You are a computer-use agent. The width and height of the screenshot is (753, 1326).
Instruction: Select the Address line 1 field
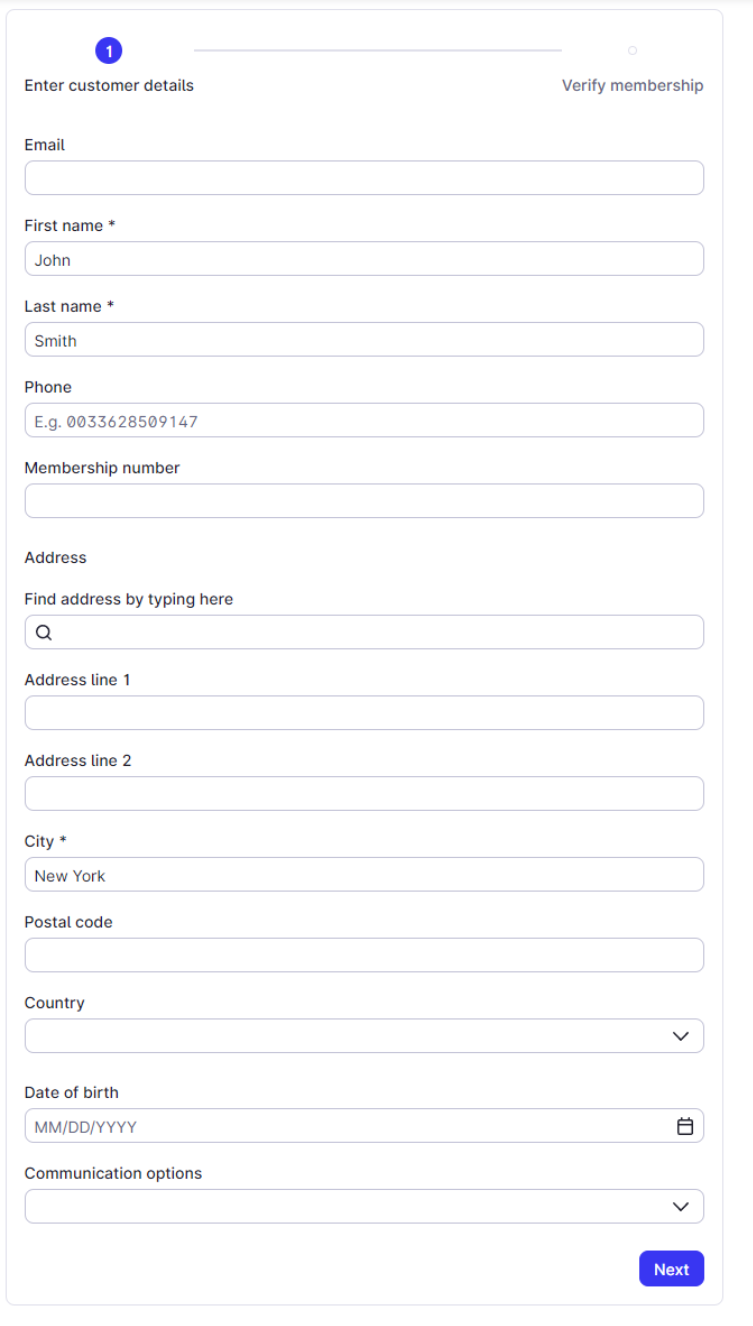[x=363, y=712]
